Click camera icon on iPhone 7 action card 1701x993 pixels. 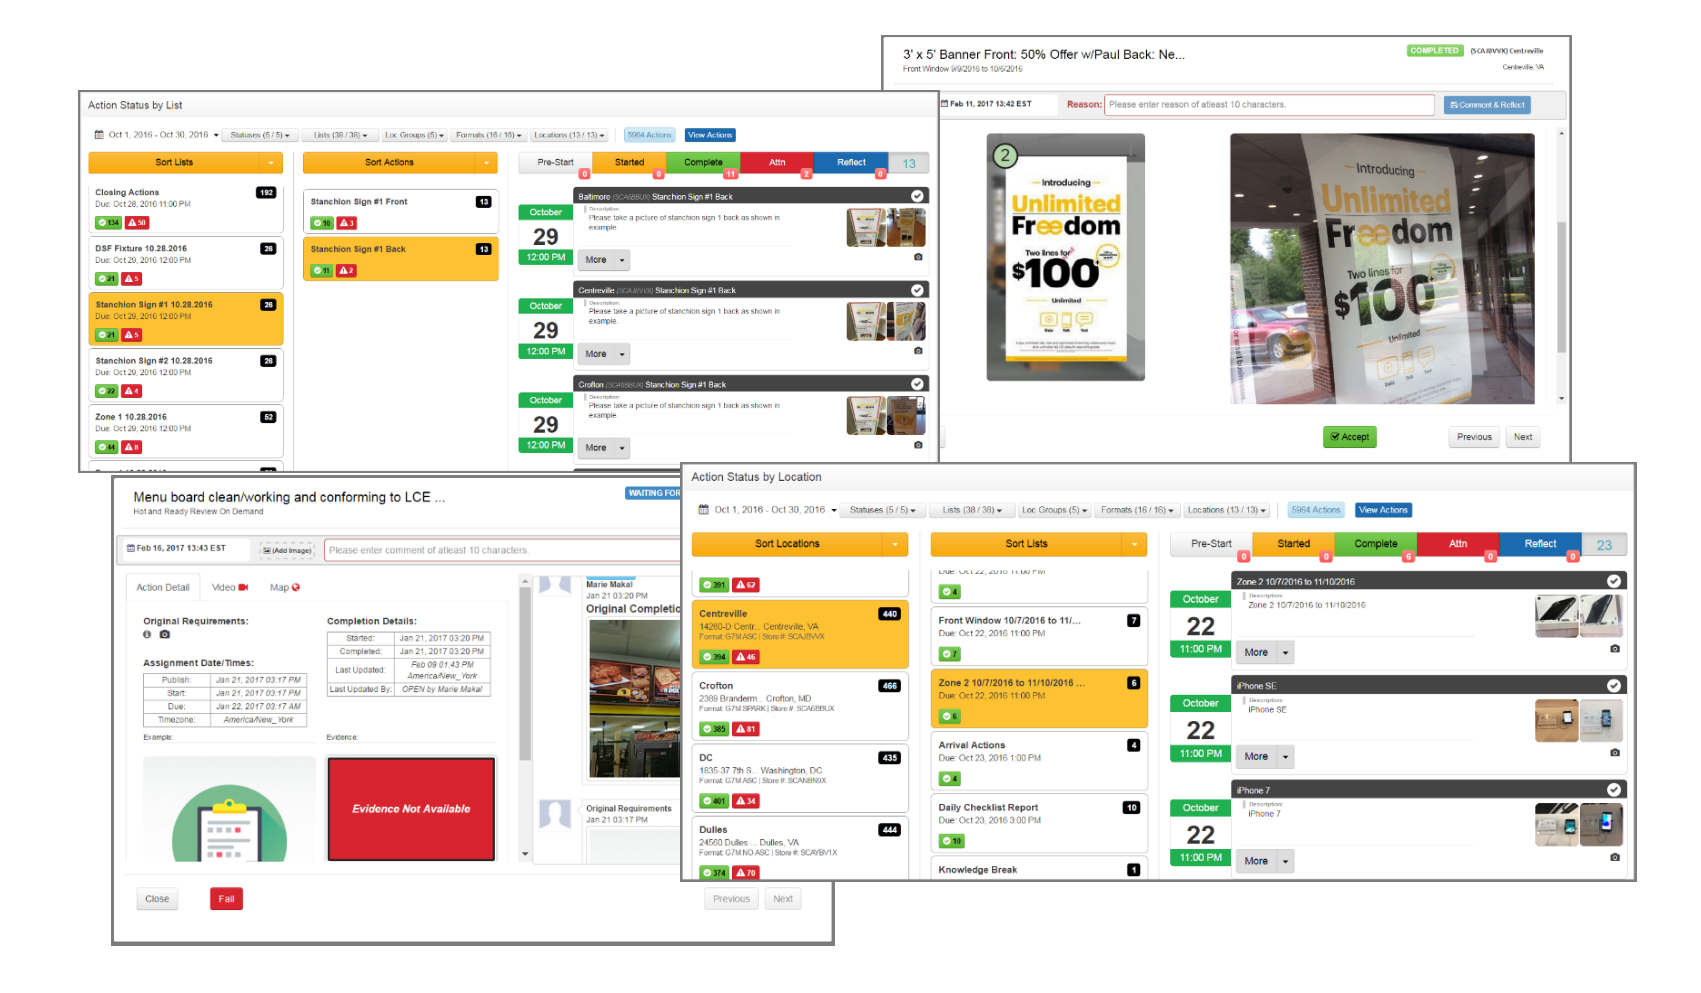pyautogui.click(x=1614, y=857)
